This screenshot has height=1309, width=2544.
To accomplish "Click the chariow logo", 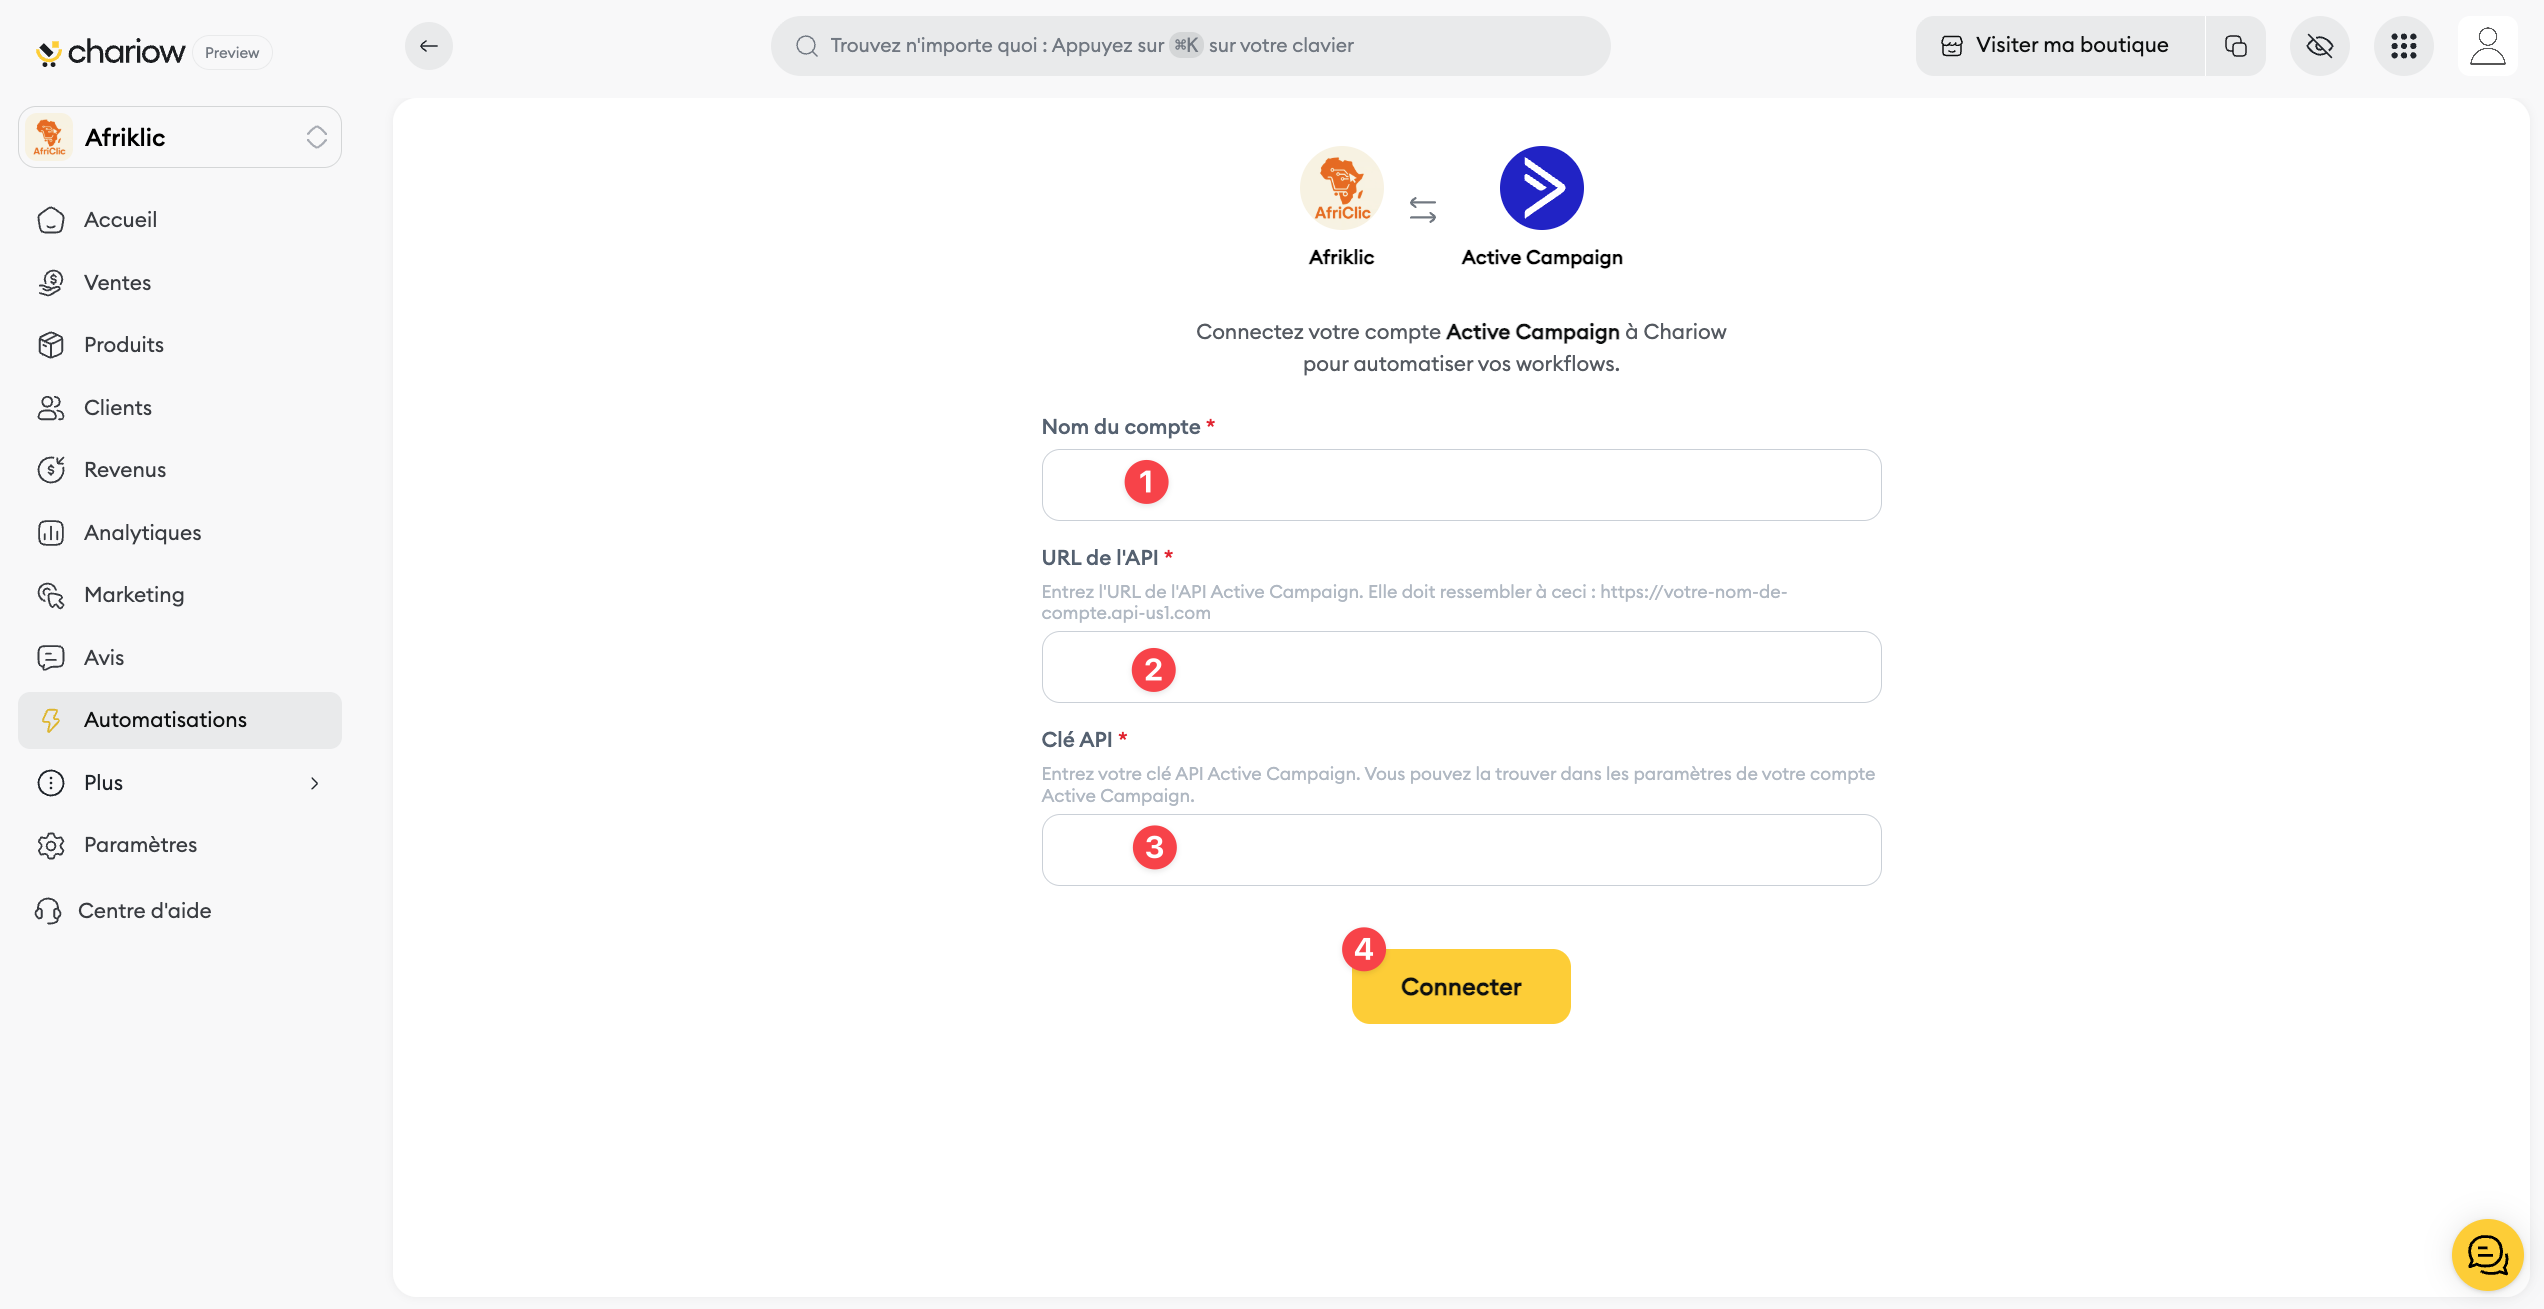I will coord(111,52).
